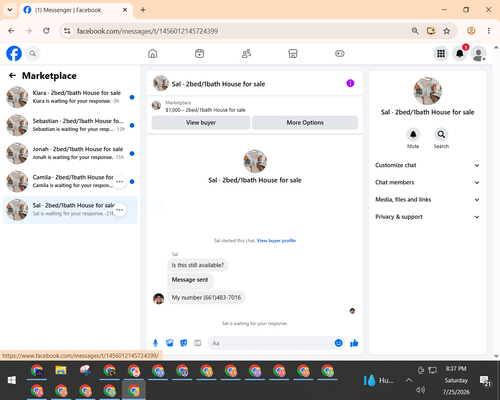Open the Facebook menu grid icon

coord(441,53)
